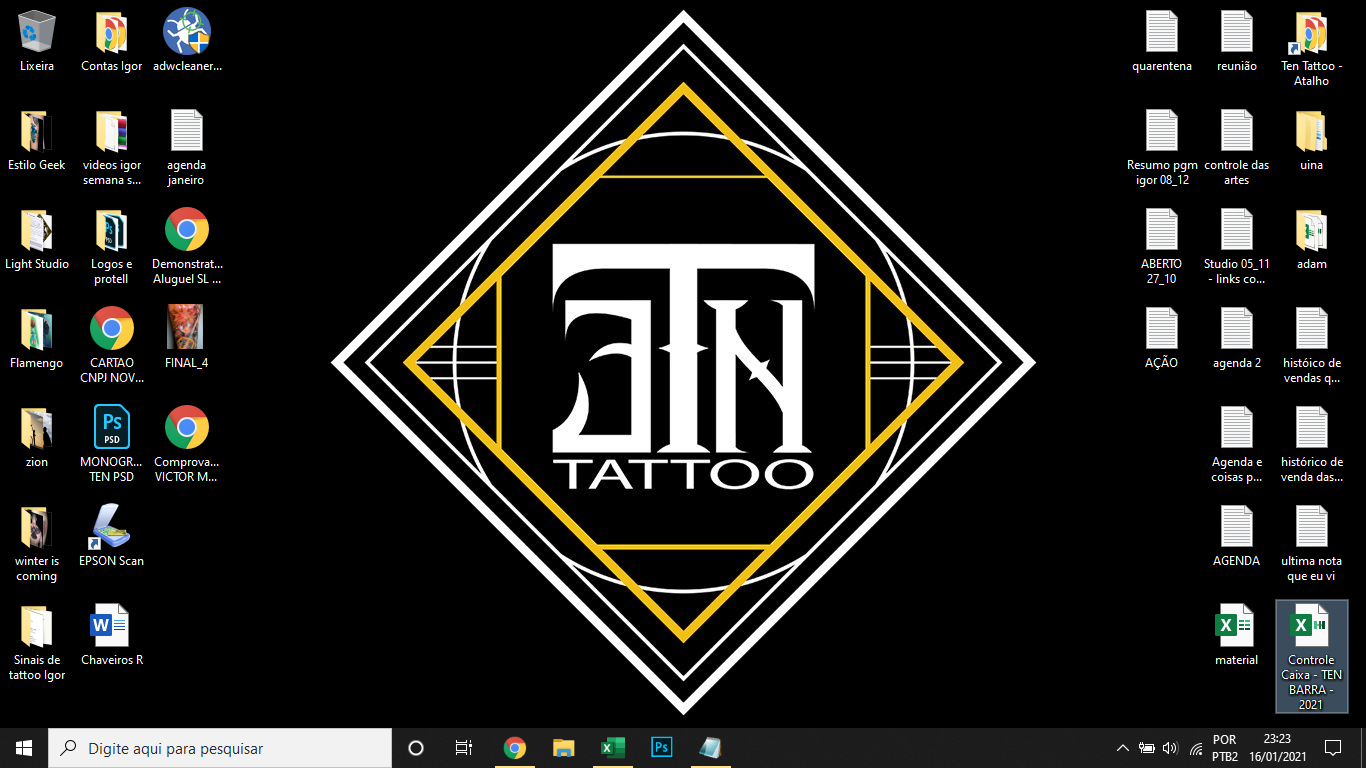Open Excel from the taskbar
Viewport: 1366px width, 768px height.
coord(613,747)
